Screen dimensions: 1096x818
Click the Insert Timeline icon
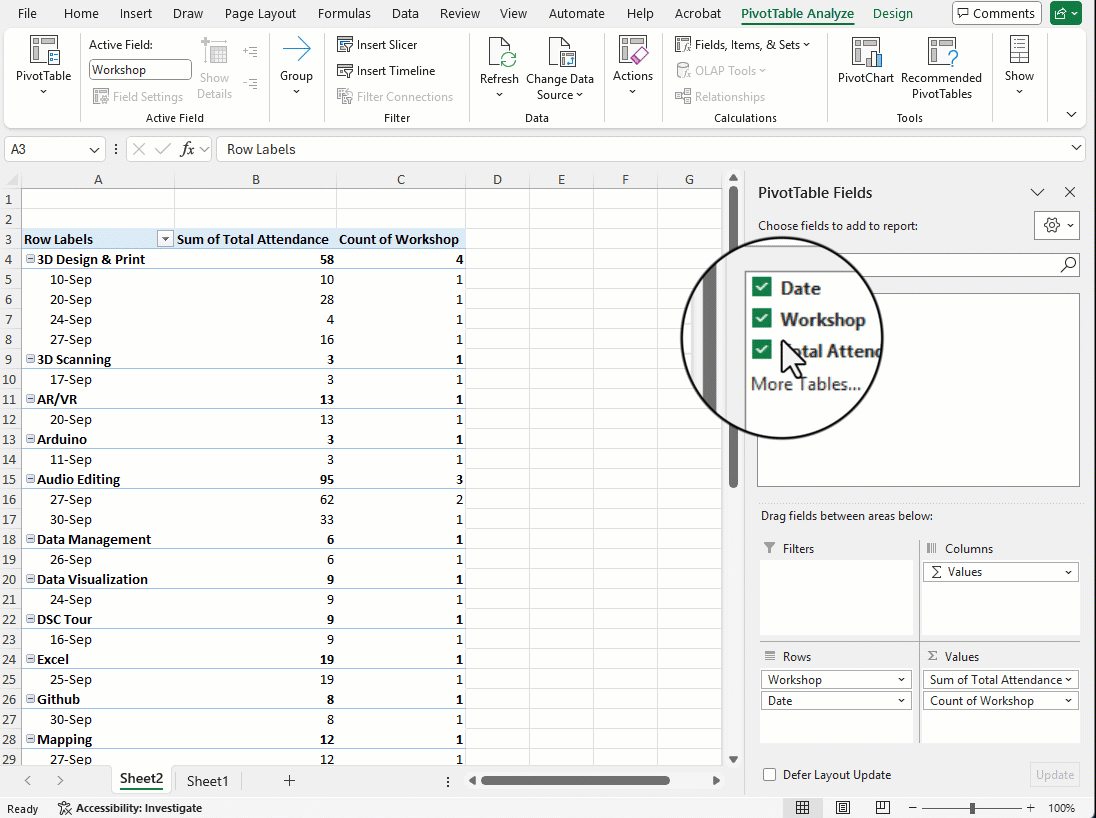(345, 71)
